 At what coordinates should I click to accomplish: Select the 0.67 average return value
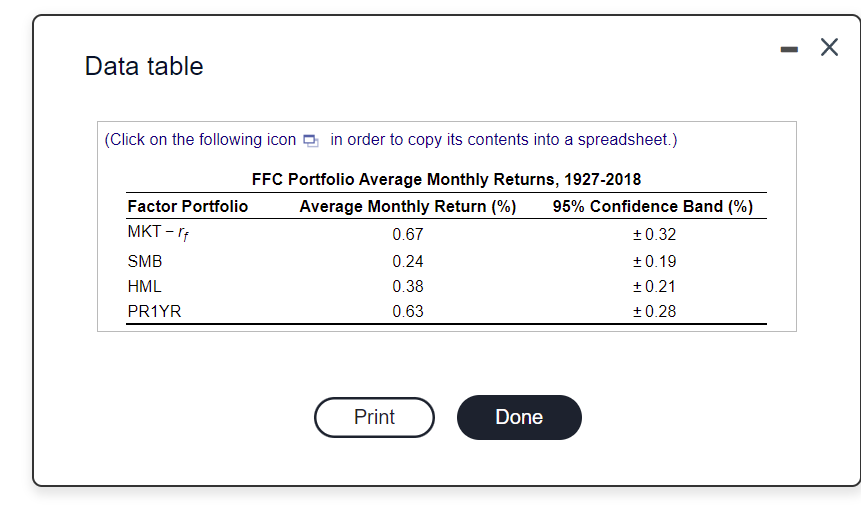(408, 235)
